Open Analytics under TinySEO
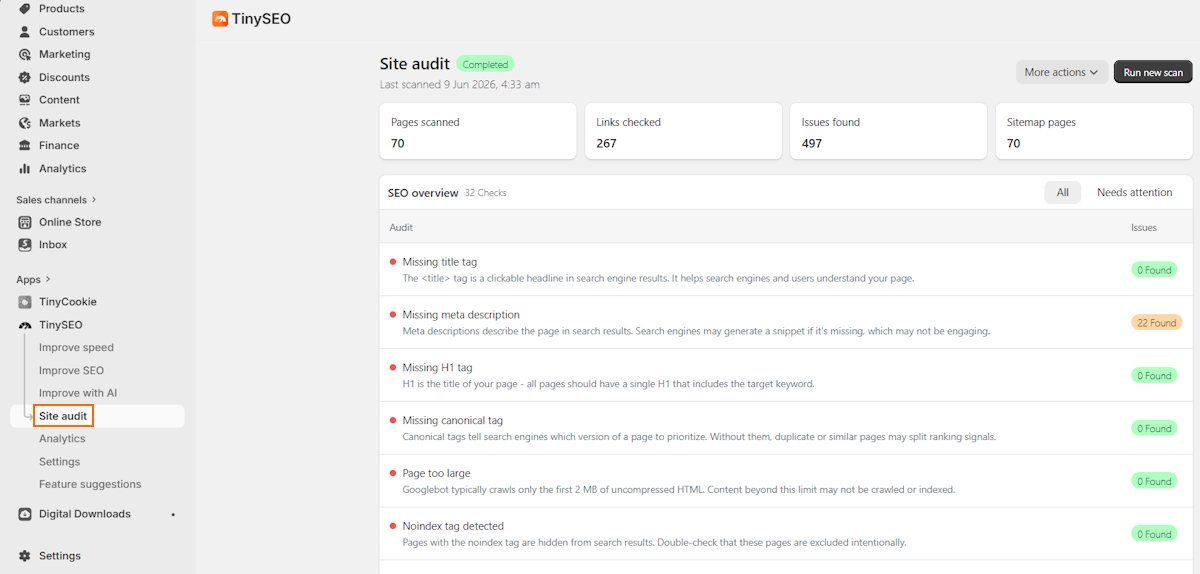The image size is (1200, 574). coord(62,439)
